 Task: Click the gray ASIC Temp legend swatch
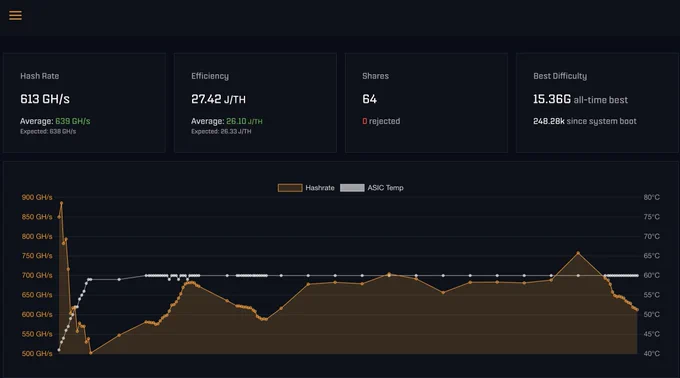coord(352,188)
